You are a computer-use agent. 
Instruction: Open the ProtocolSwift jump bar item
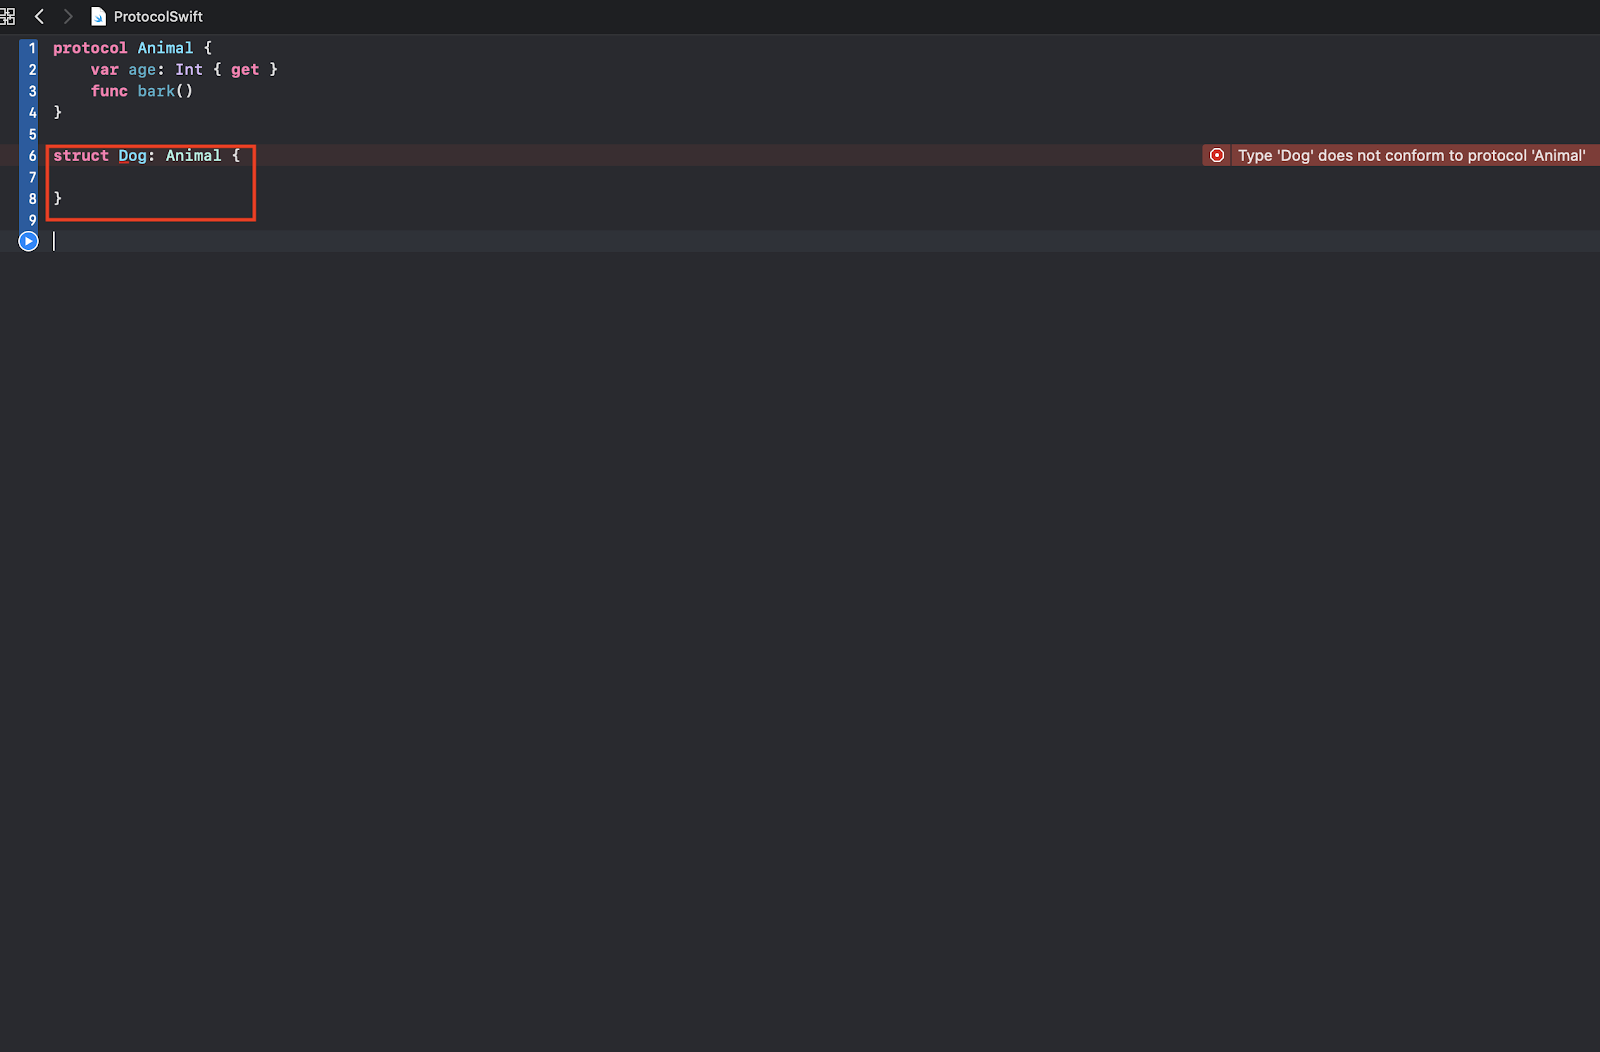pos(158,16)
